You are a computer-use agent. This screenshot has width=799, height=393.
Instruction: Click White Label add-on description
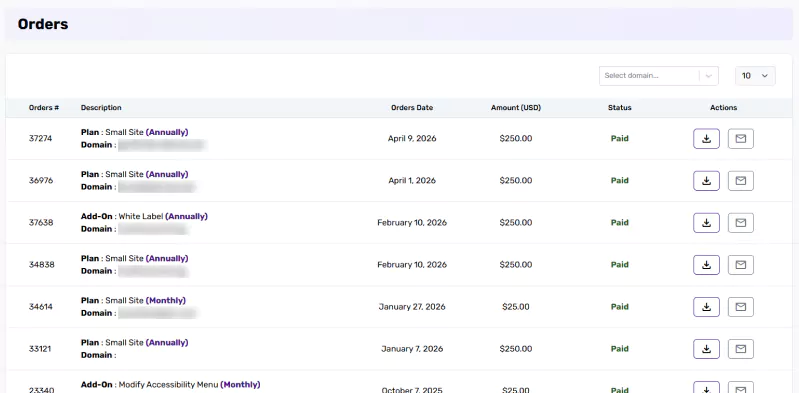144,216
